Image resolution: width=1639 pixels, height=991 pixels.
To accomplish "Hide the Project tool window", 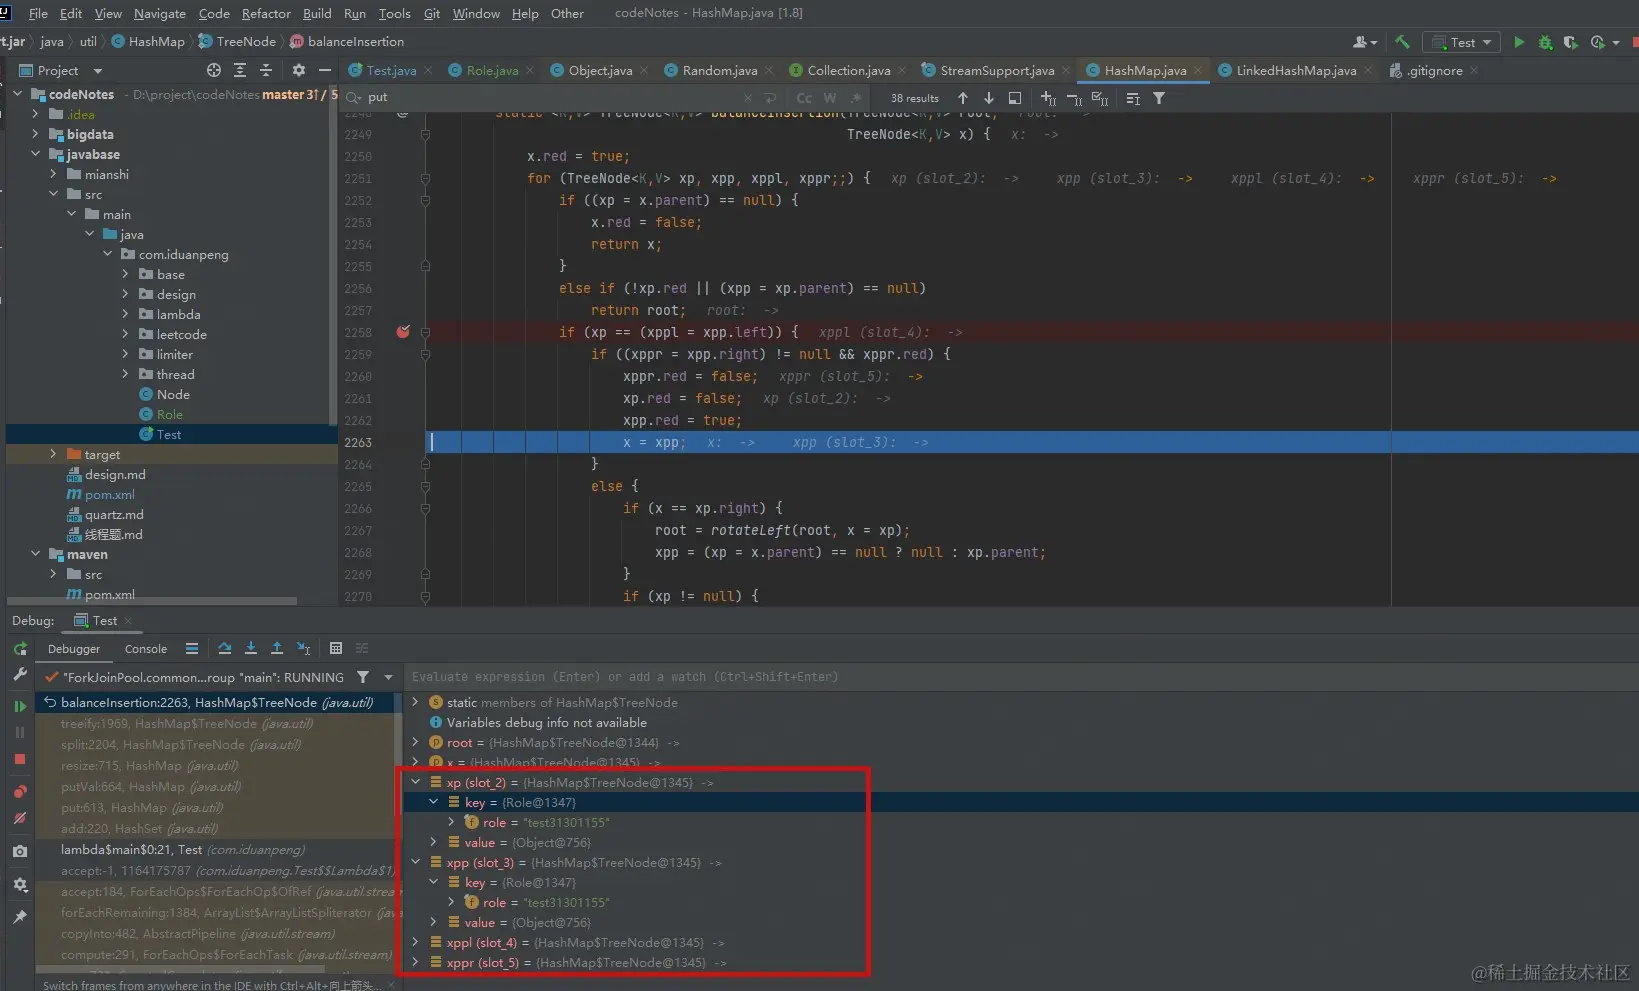I will (324, 70).
